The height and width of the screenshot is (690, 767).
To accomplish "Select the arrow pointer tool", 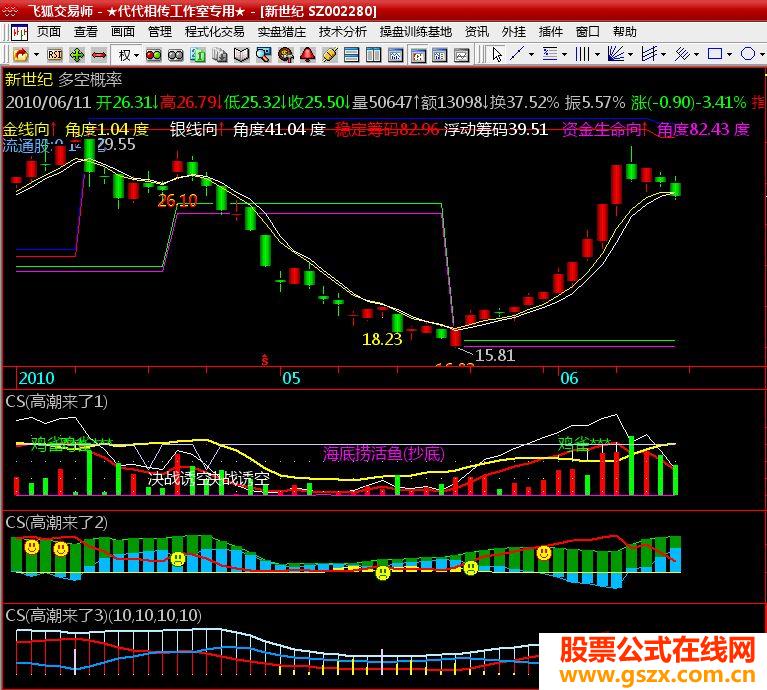I will coord(497,54).
